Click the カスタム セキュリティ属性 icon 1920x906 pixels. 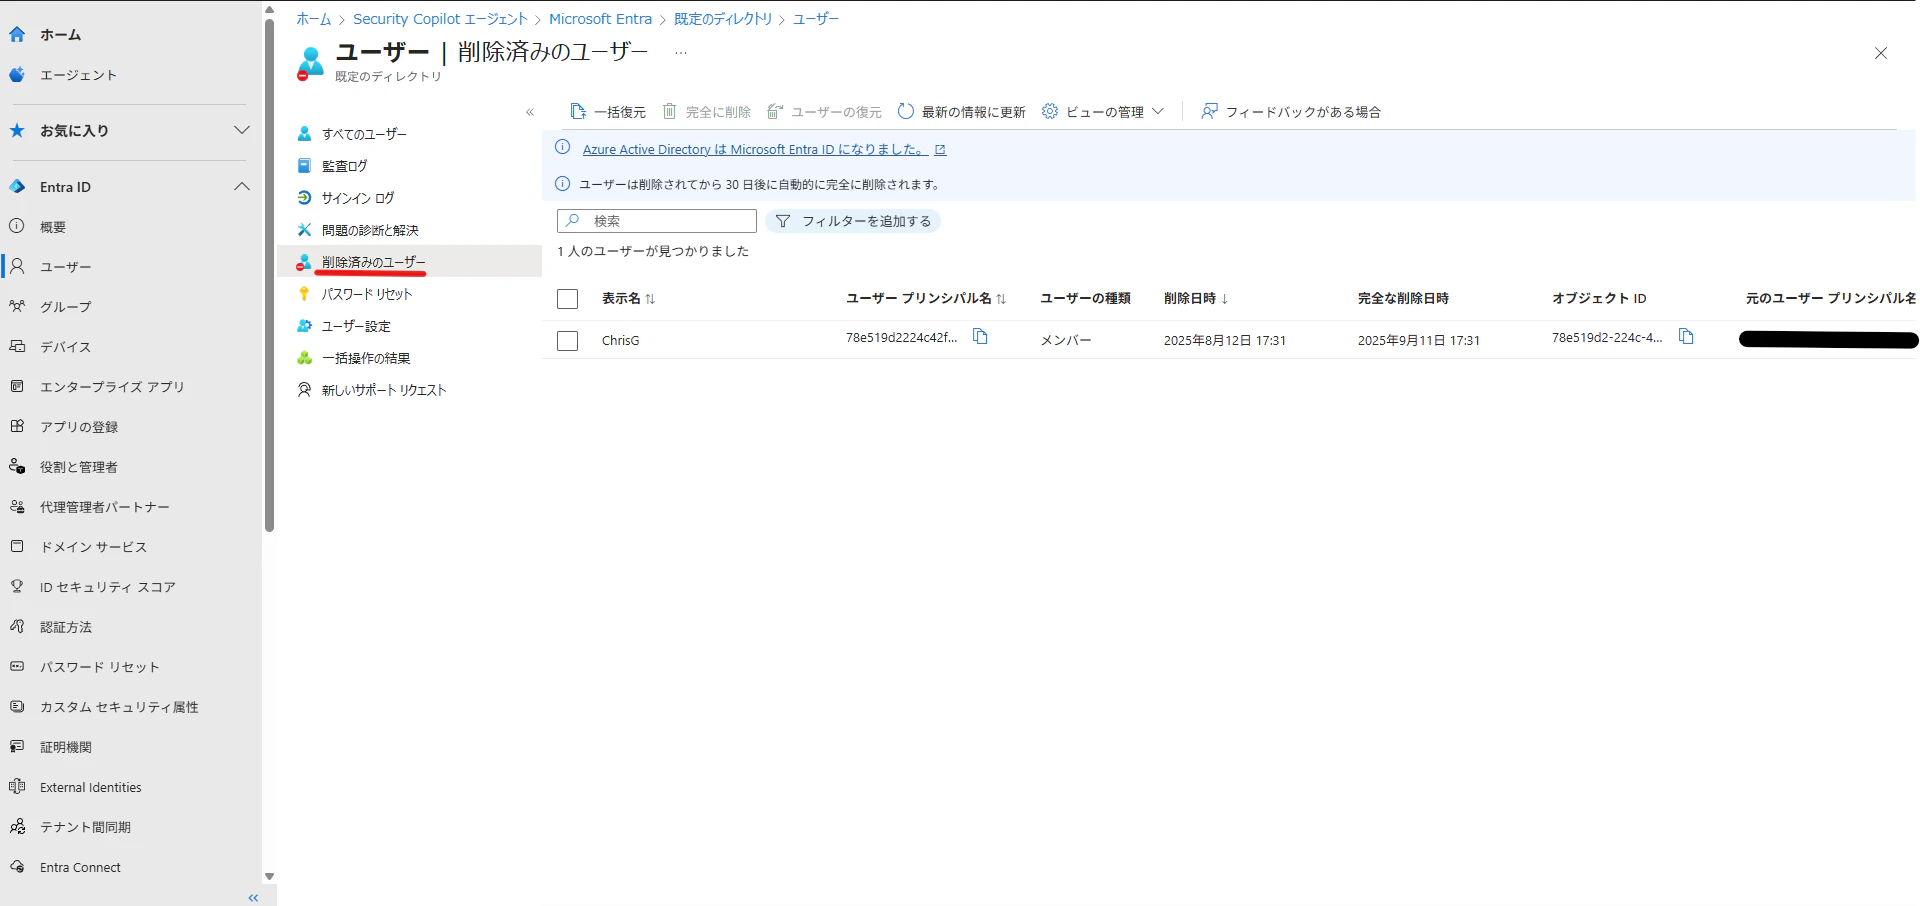(17, 706)
